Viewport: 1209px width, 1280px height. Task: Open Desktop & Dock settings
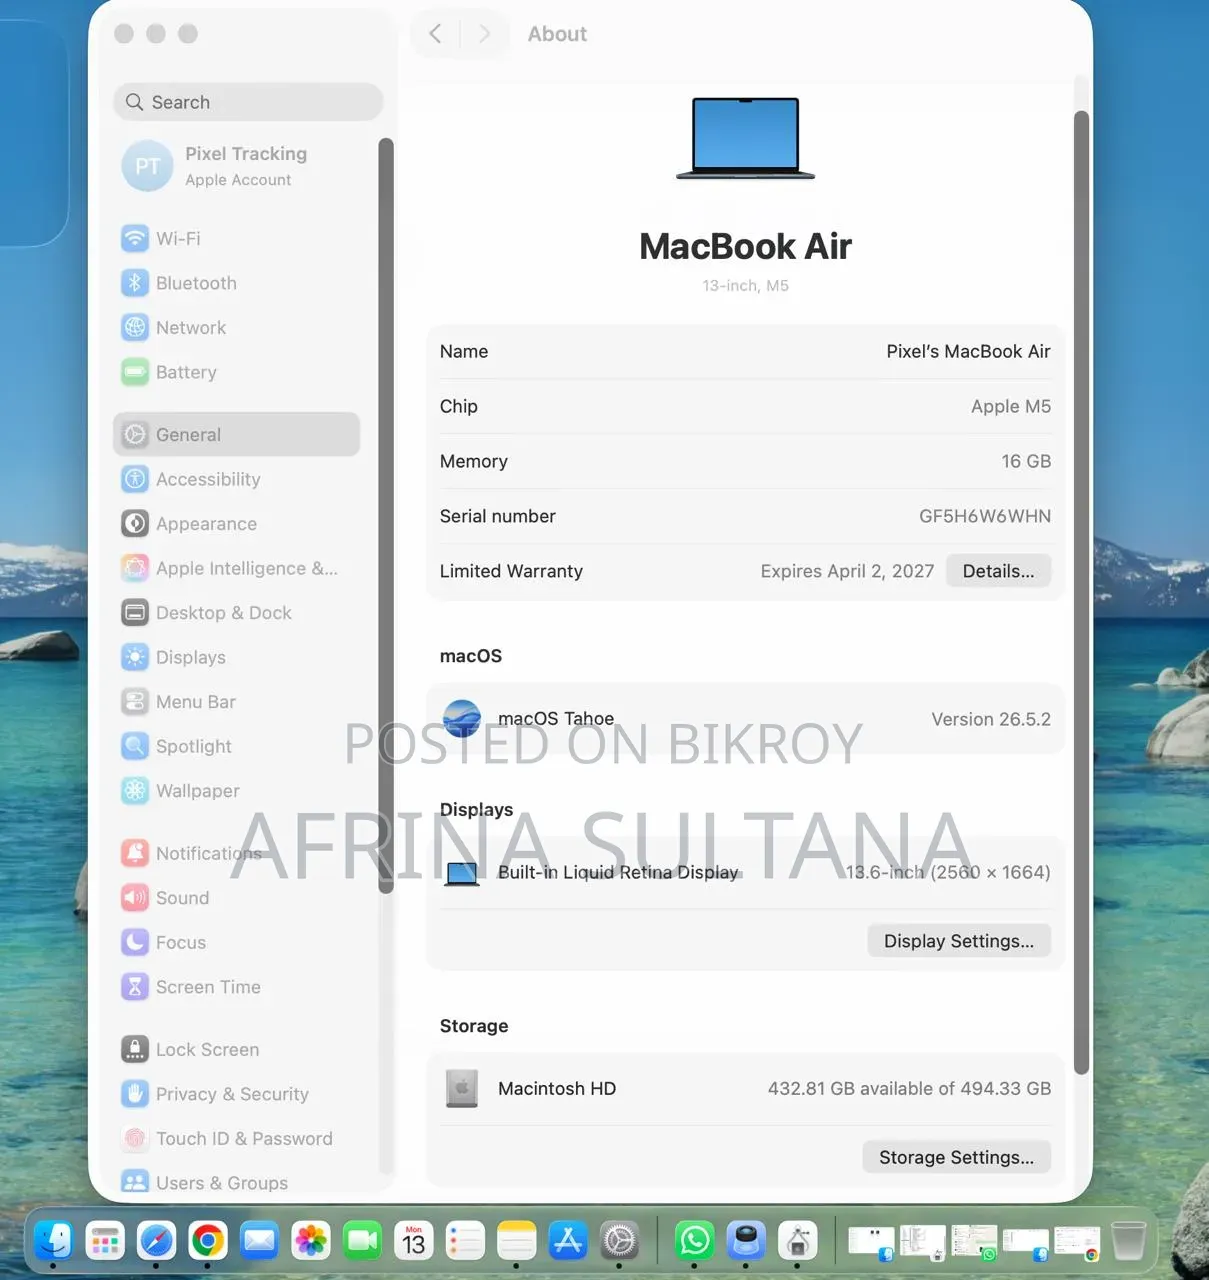coord(236,613)
